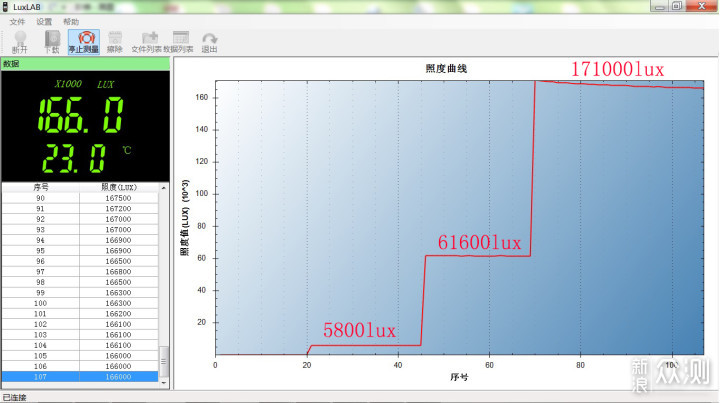Click the 序号 column header
The width and height of the screenshot is (720, 403).
pos(40,187)
